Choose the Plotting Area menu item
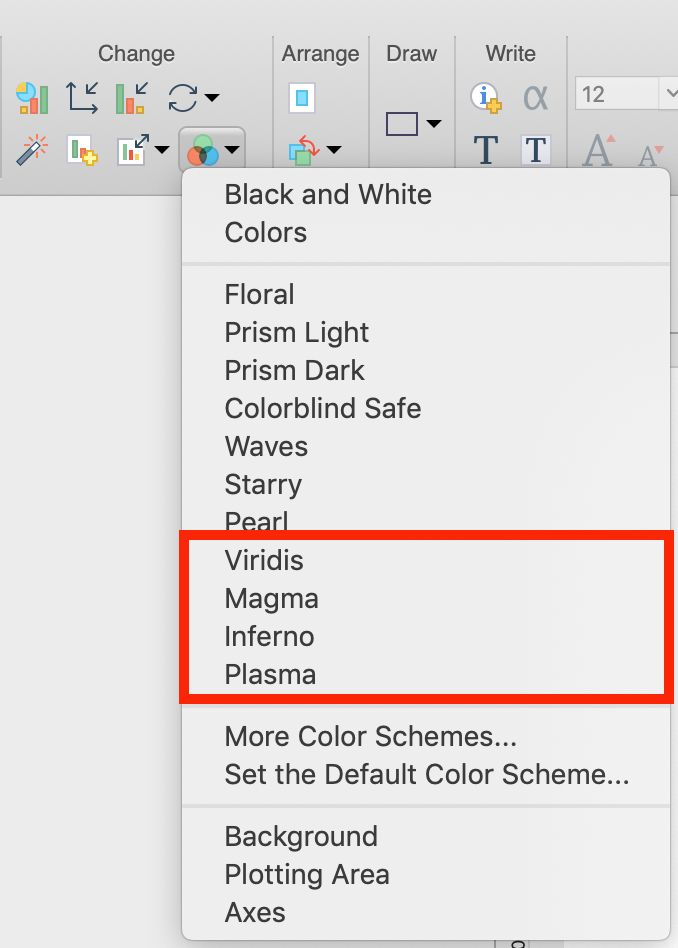Viewport: 678px width, 948px height. (x=307, y=874)
